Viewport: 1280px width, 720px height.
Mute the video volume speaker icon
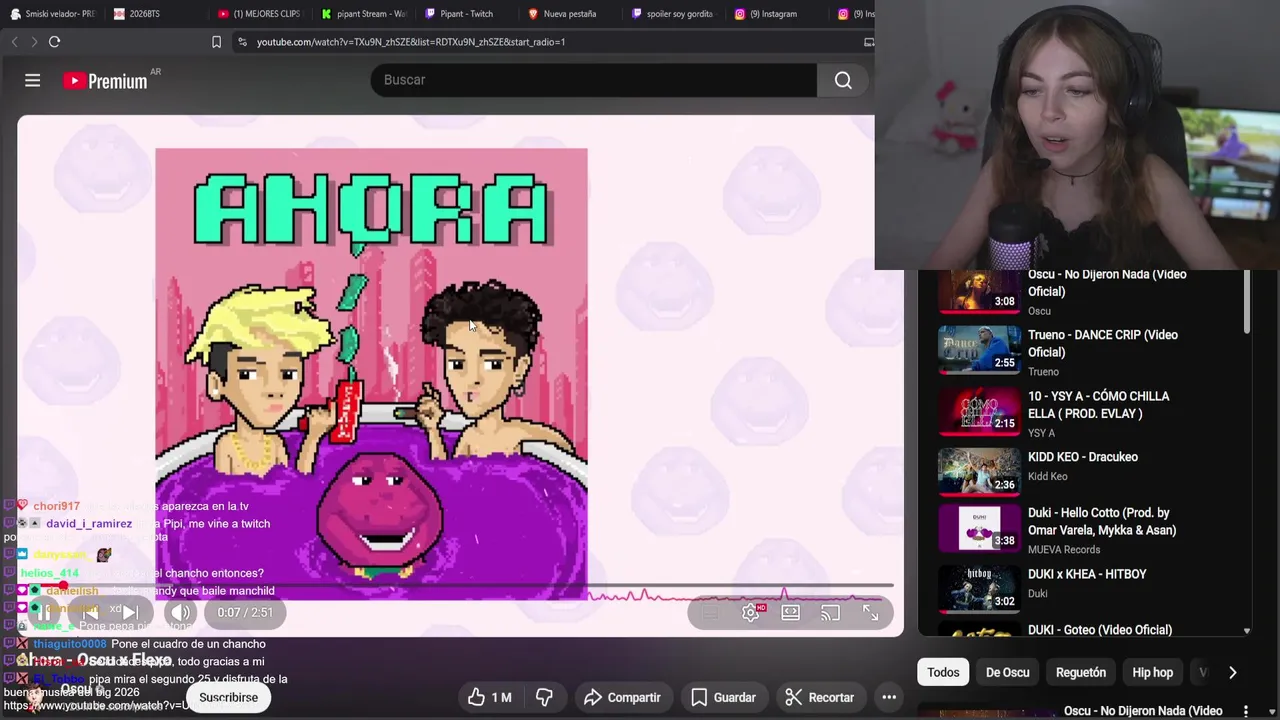click(x=180, y=613)
